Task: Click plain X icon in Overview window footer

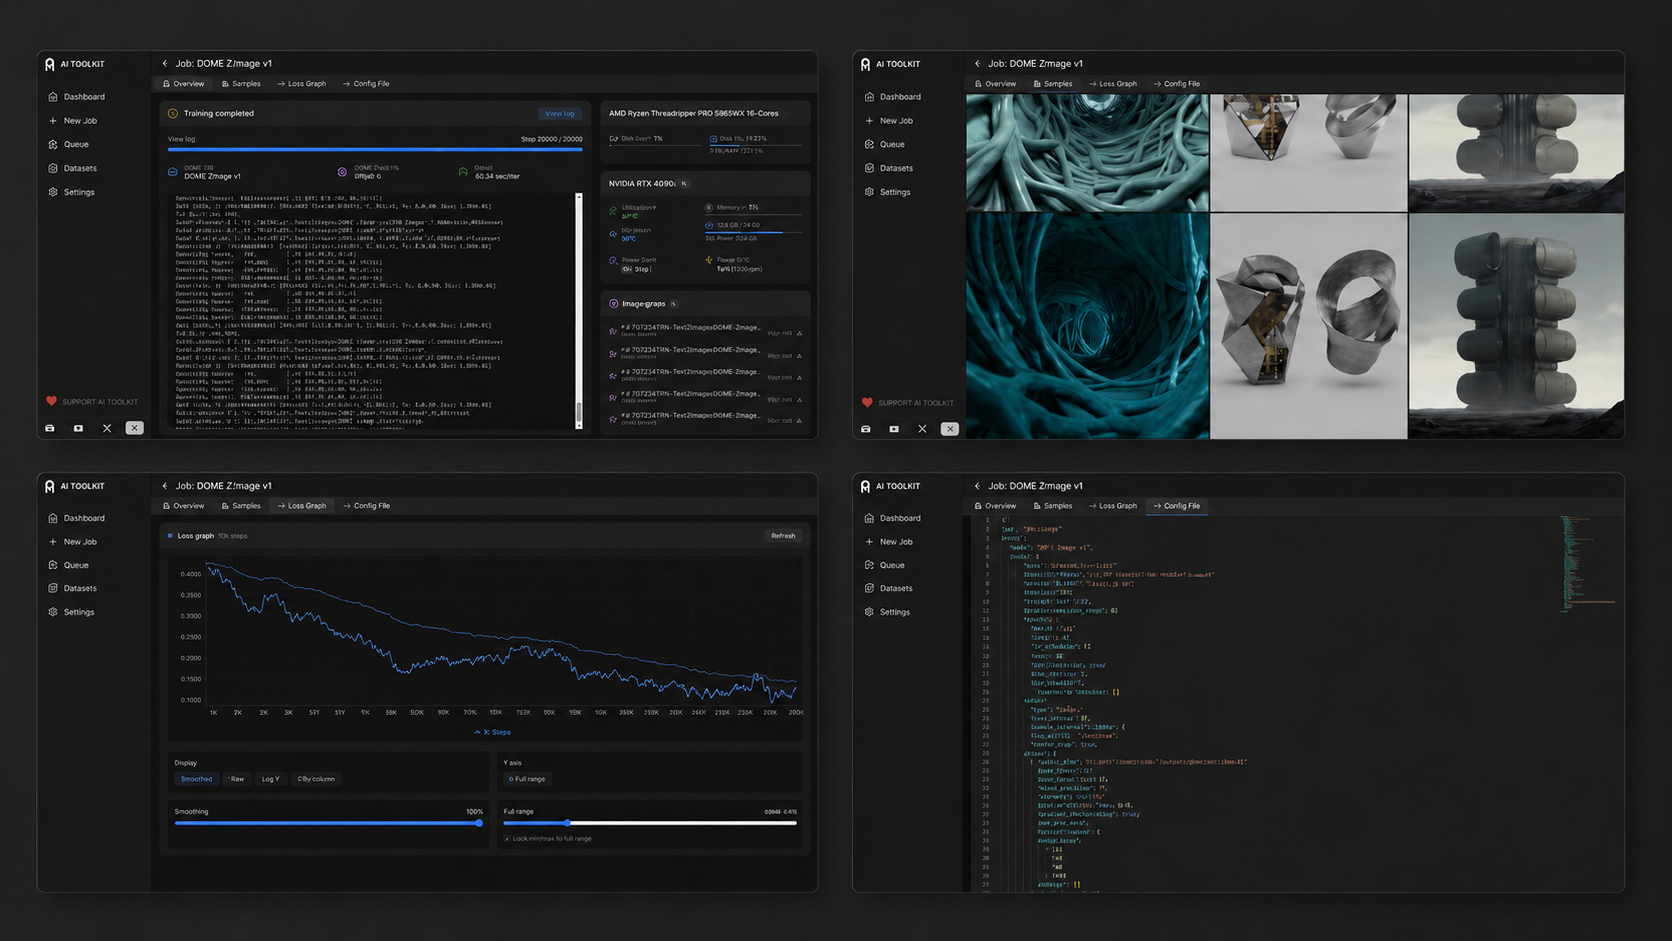Action: point(107,428)
